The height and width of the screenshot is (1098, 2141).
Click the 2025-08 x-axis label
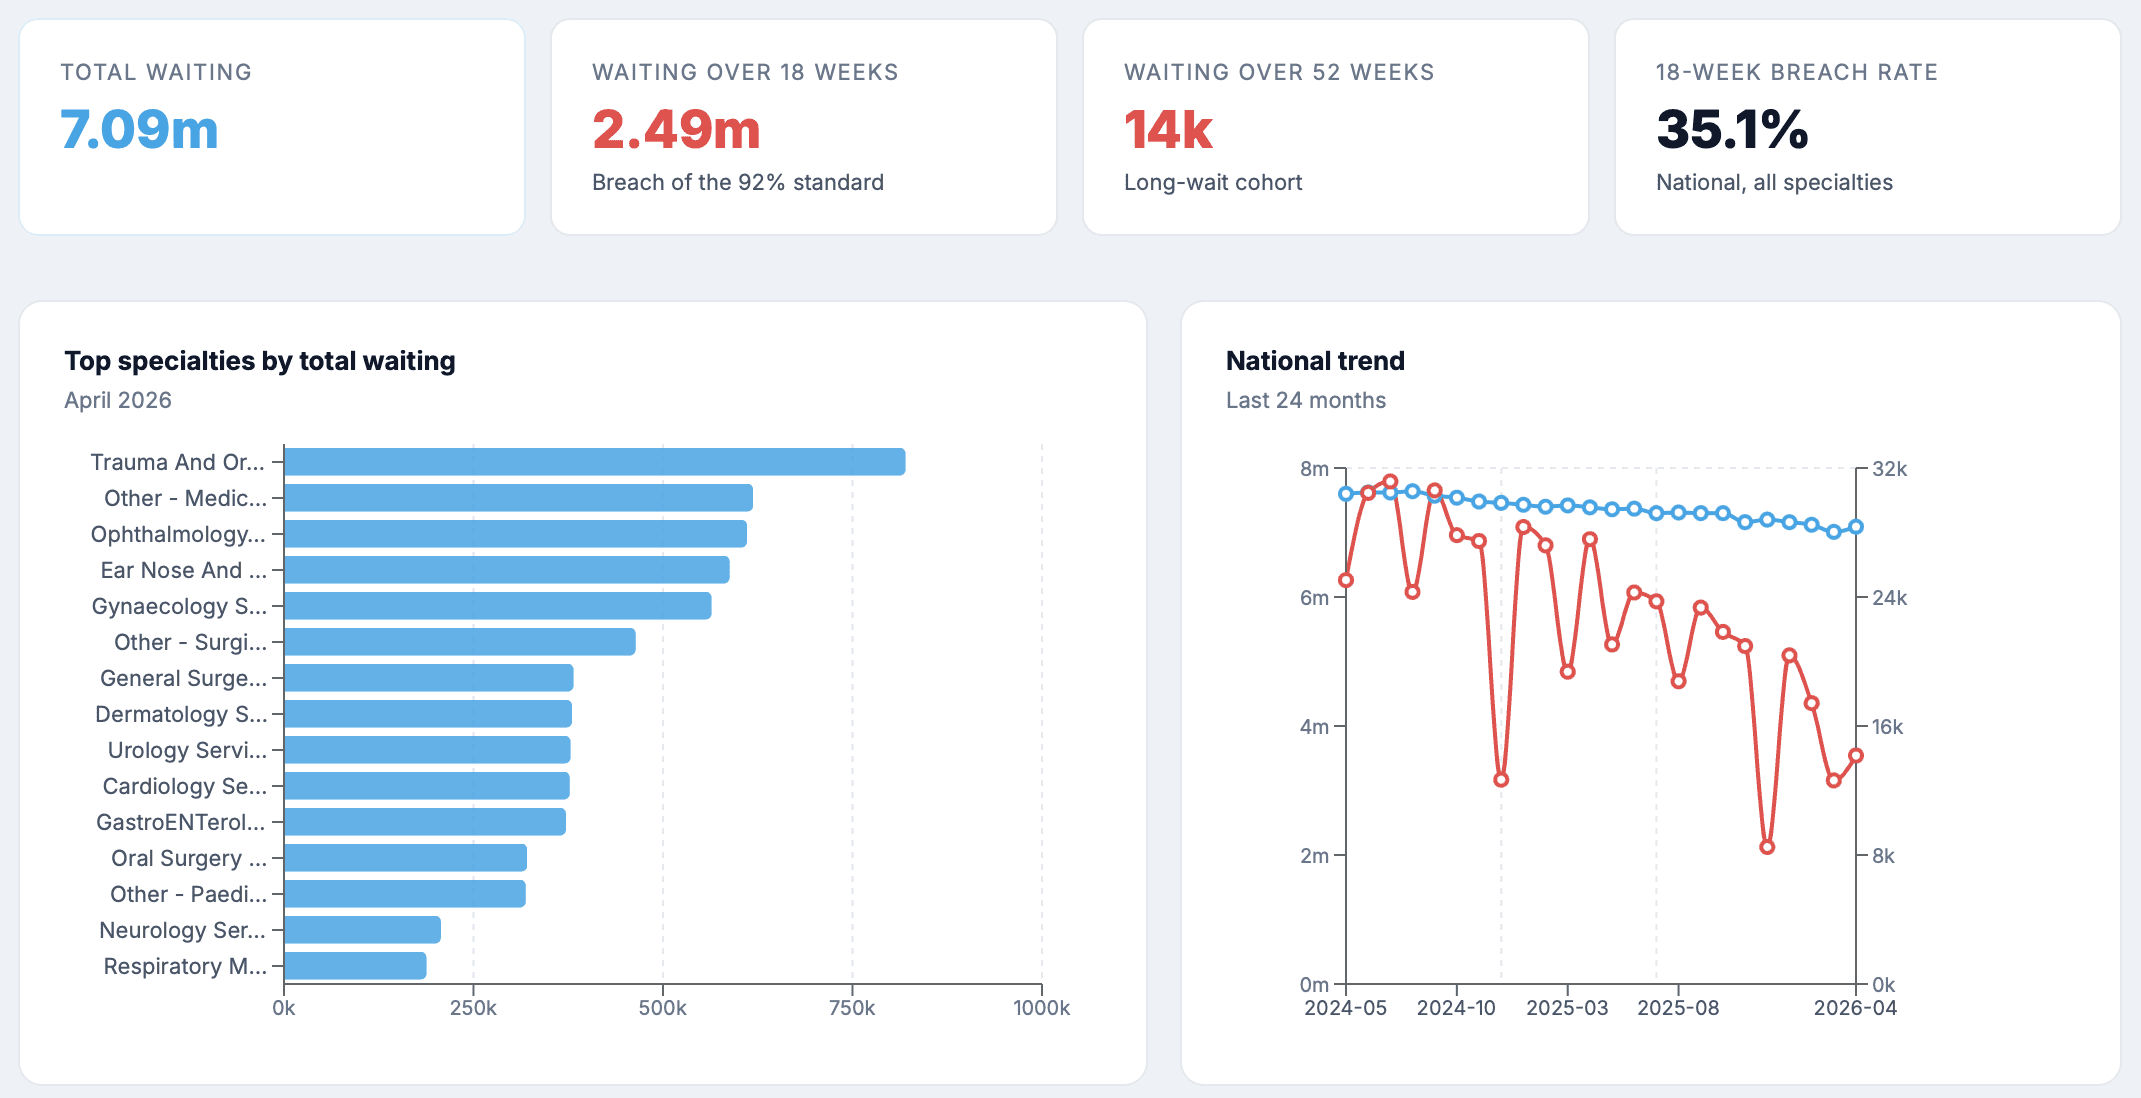click(1678, 1008)
